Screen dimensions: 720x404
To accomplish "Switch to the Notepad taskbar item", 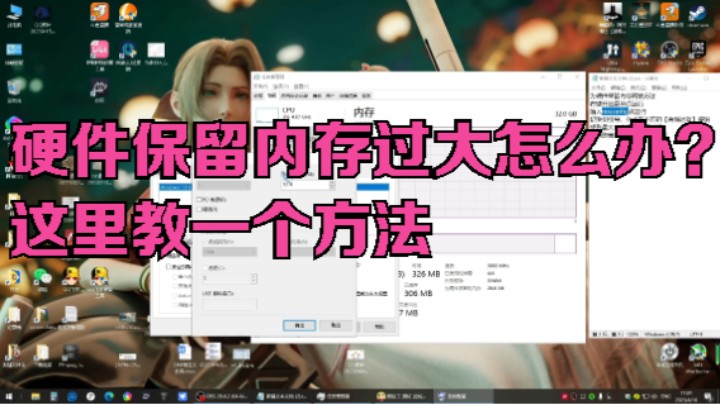I will [282, 396].
